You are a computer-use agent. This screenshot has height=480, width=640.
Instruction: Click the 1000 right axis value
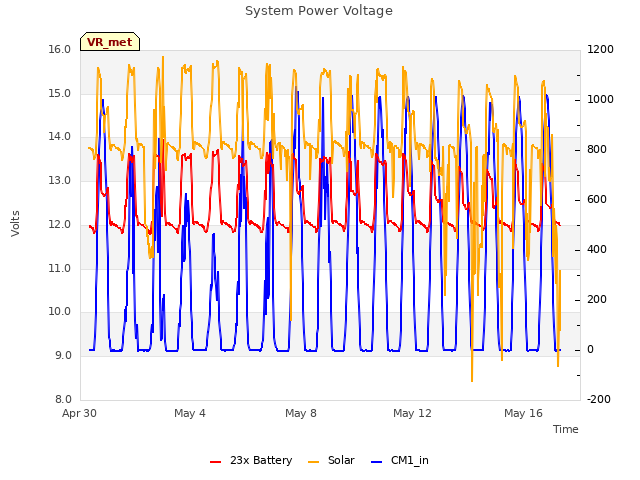coord(600,100)
